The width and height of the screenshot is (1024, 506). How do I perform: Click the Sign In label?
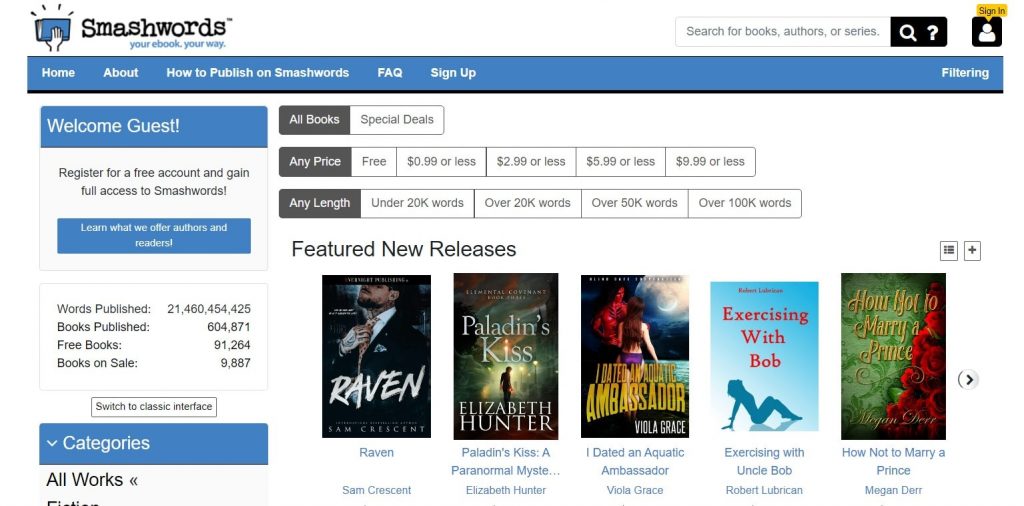pyautogui.click(x=991, y=10)
